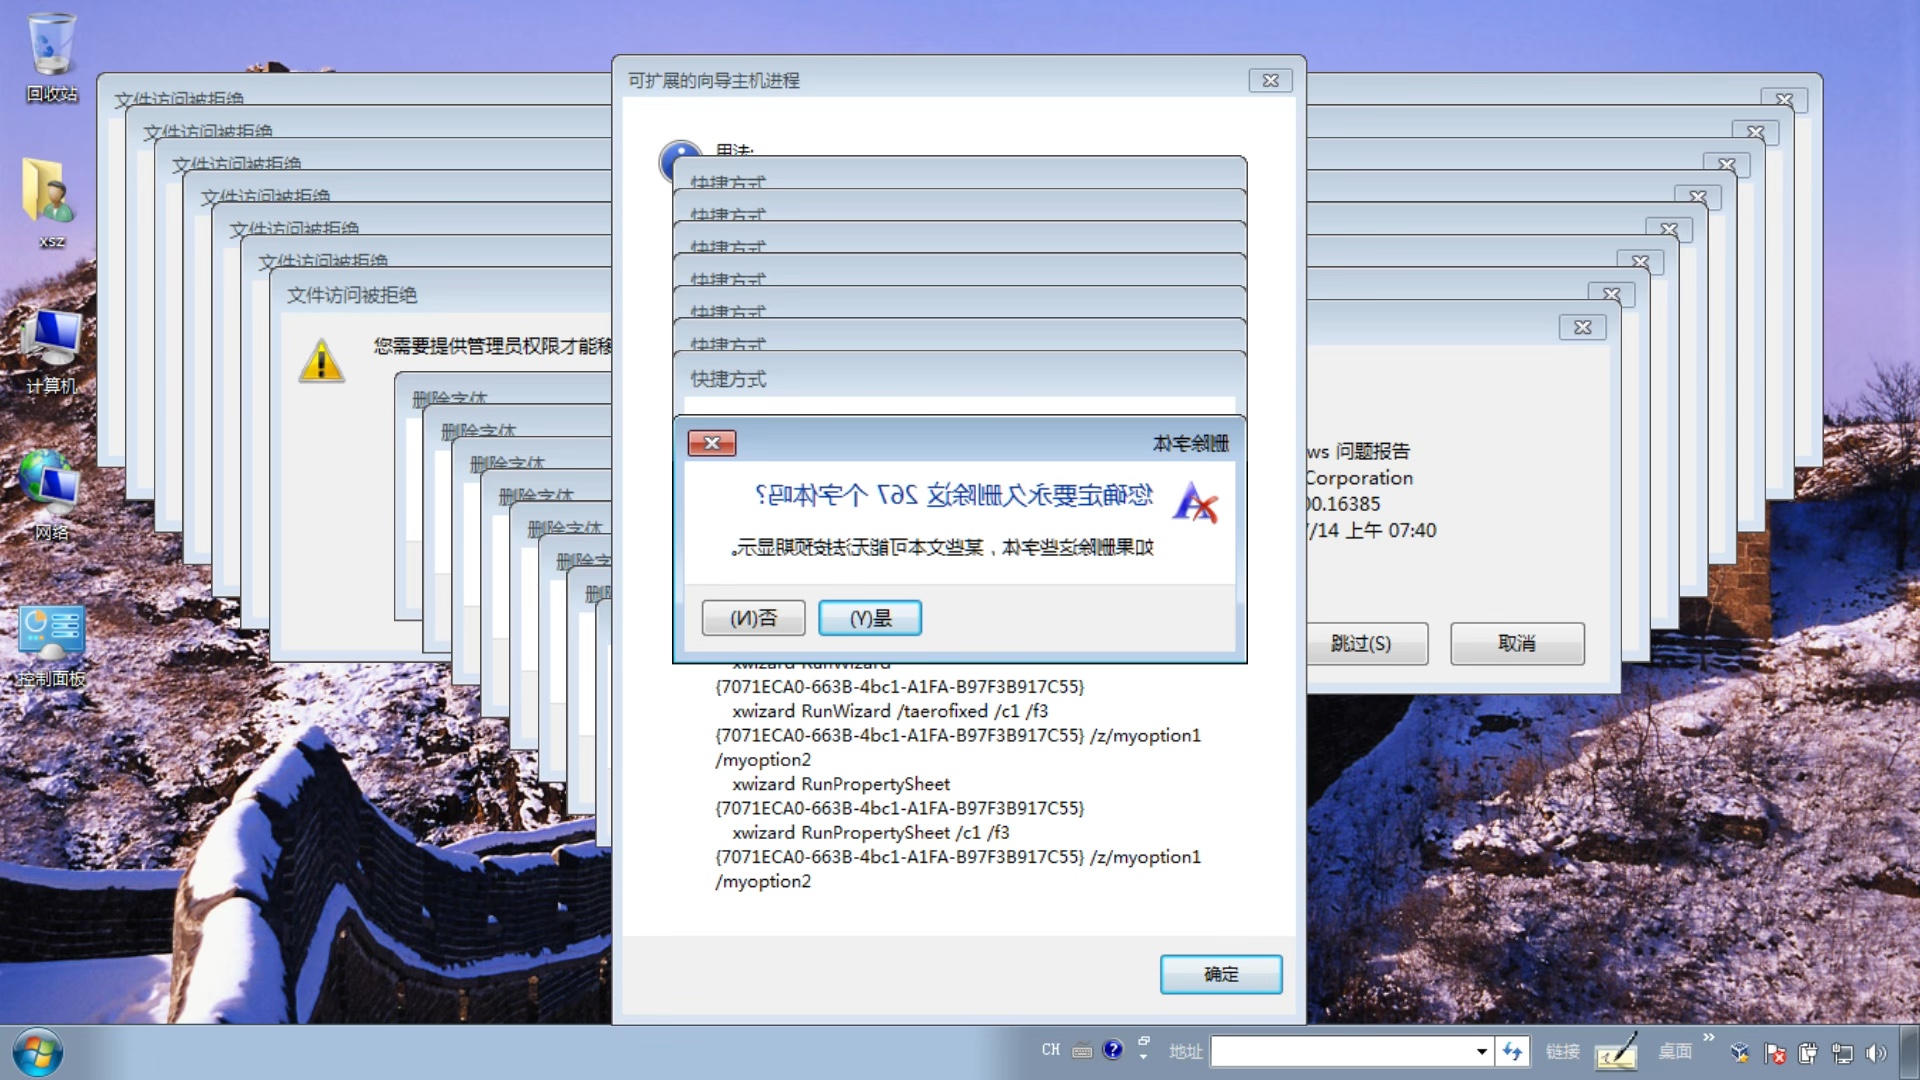
Task: Click the language bar restore icon
Action: click(1144, 1041)
